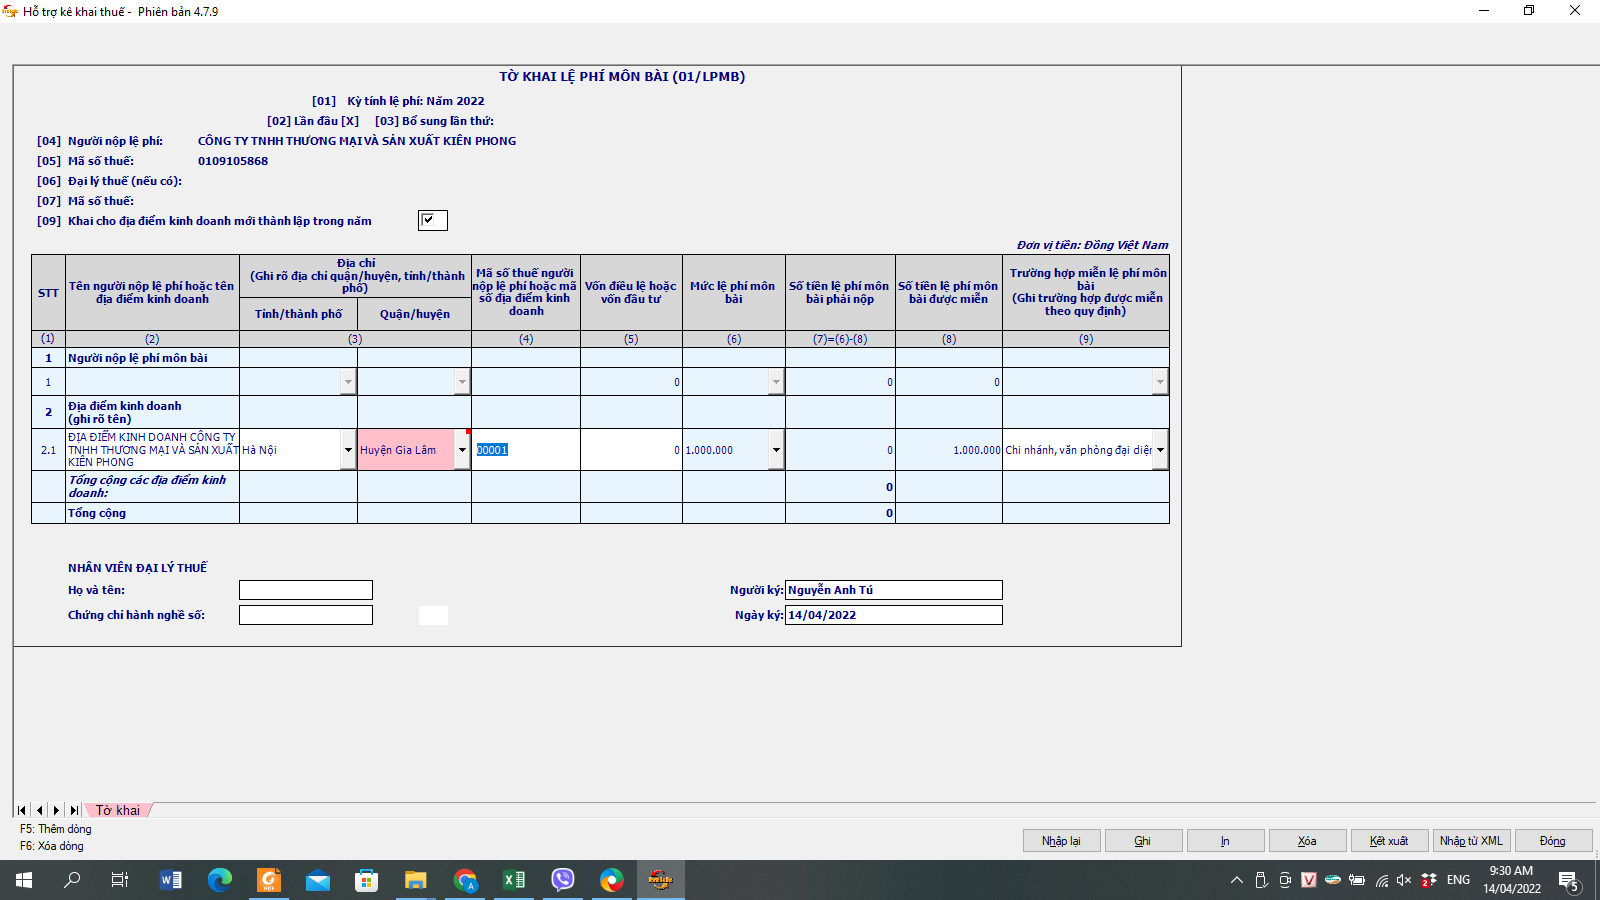The image size is (1600, 900).
Task: Click the next sheet arrow
Action: coord(57,810)
